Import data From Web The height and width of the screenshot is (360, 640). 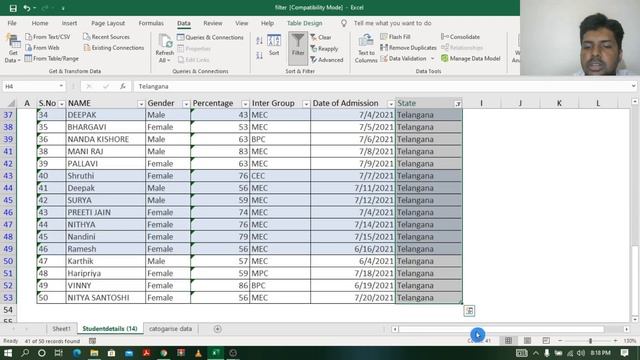click(x=42, y=48)
